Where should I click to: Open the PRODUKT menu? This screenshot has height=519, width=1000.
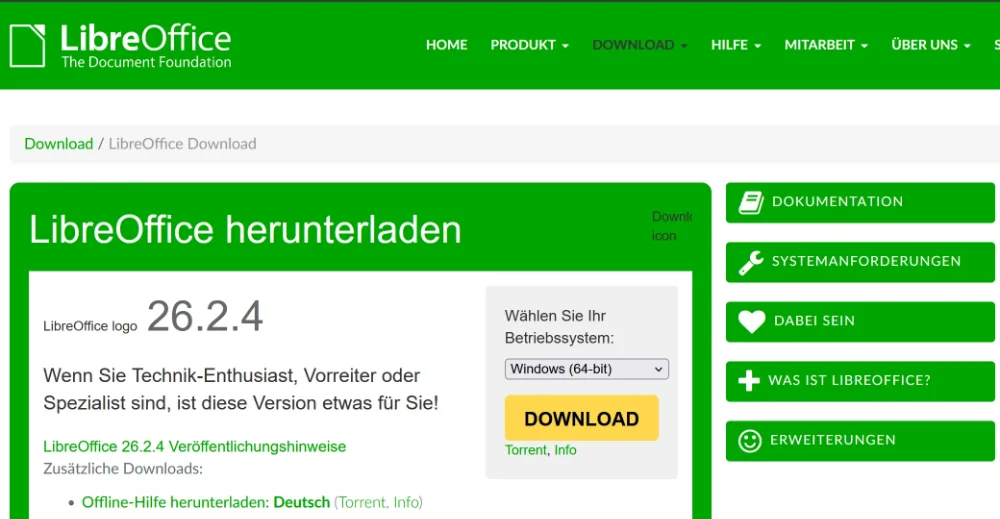click(529, 45)
